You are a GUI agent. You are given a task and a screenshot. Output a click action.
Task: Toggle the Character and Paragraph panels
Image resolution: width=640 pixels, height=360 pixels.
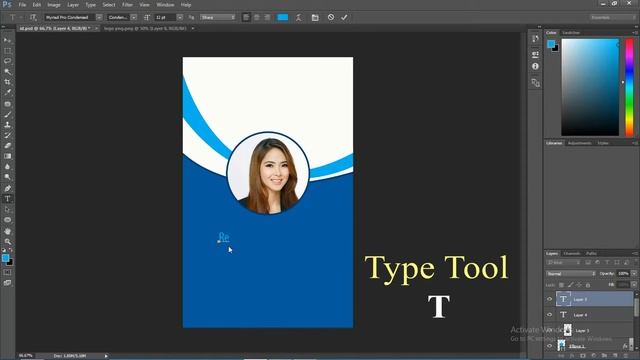[x=315, y=17]
